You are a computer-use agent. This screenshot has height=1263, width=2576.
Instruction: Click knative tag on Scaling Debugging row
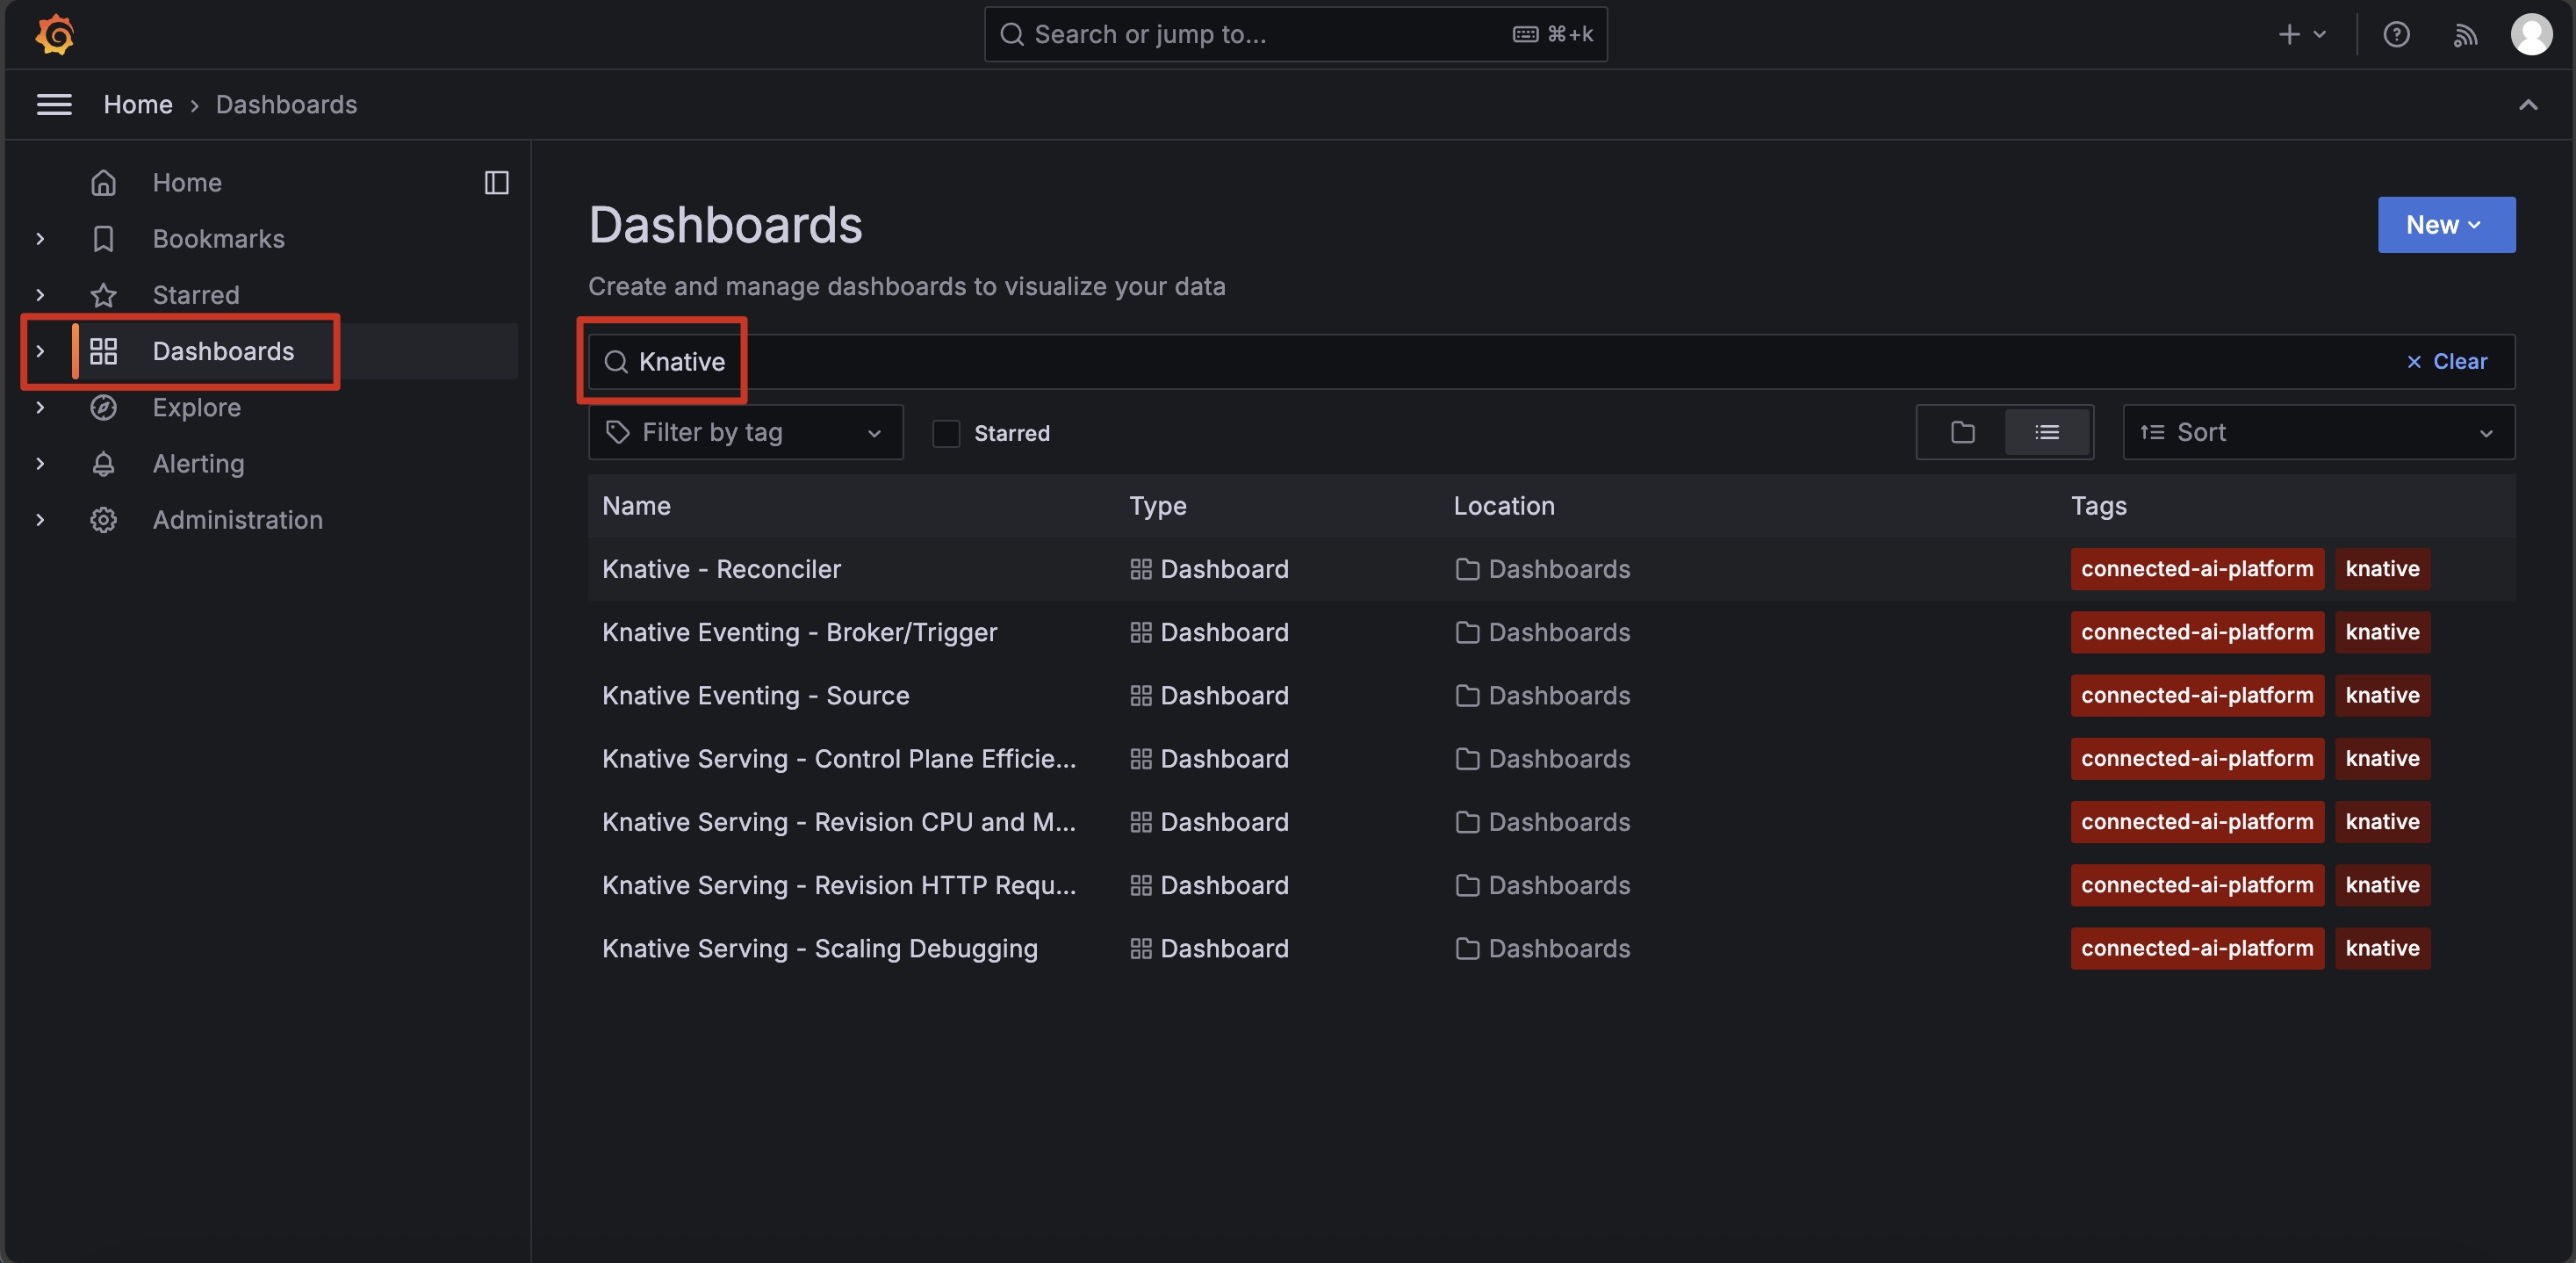pos(2381,948)
